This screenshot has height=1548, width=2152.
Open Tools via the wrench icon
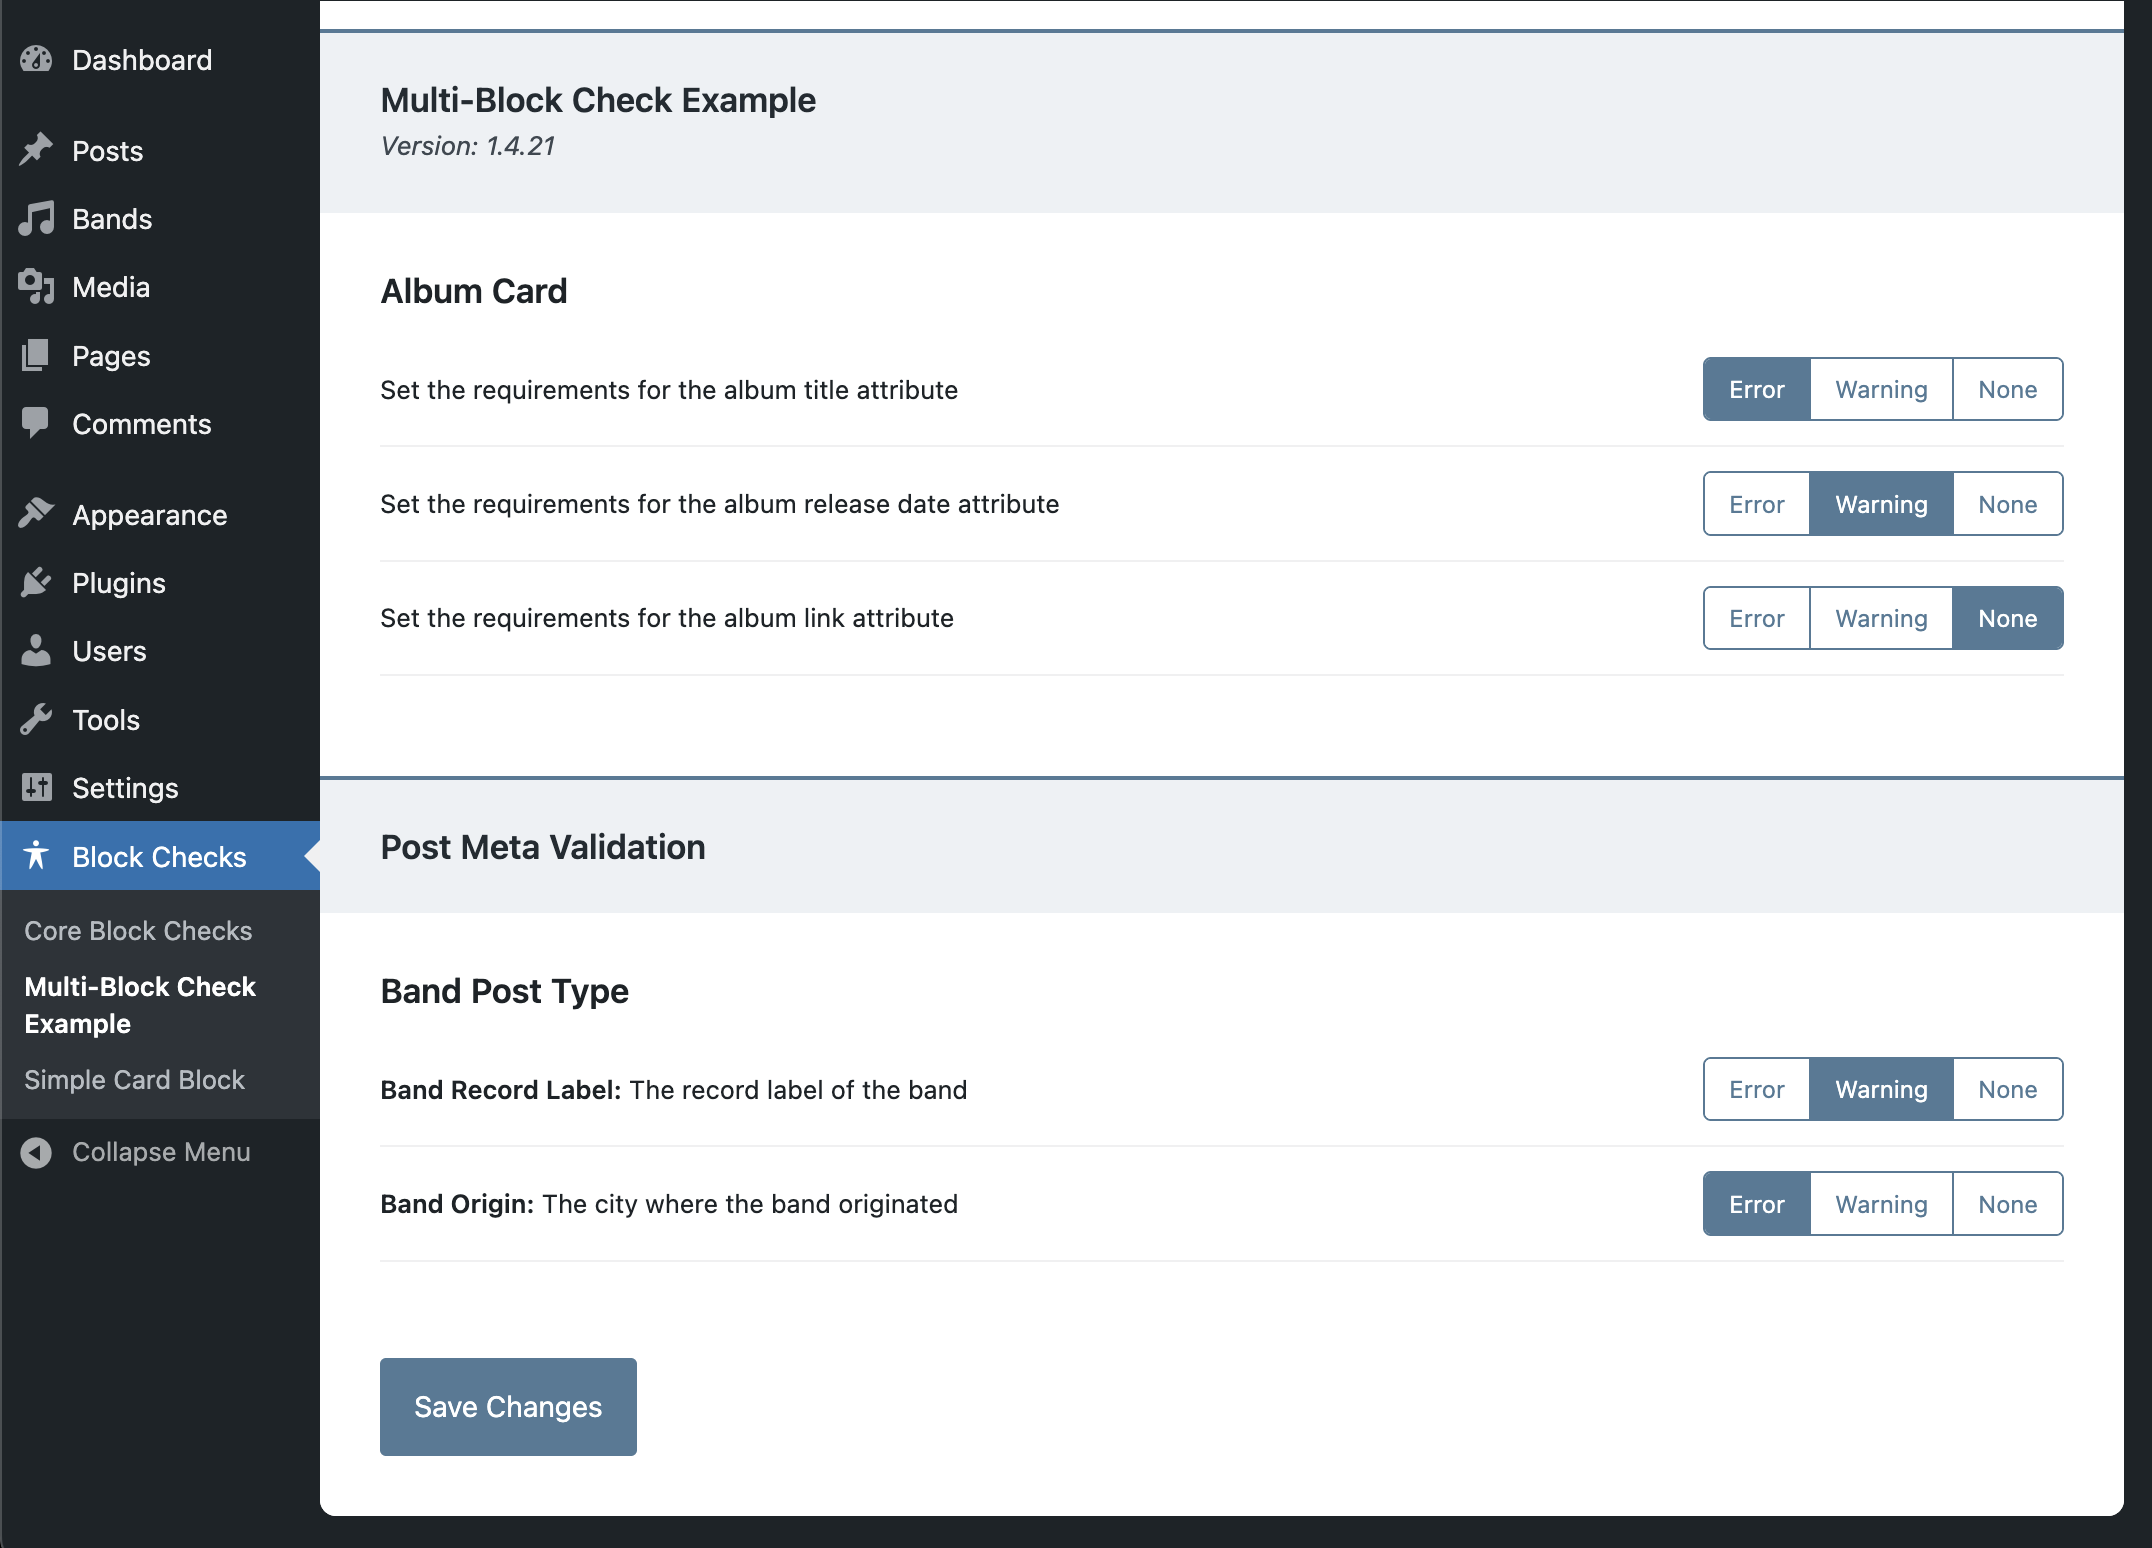point(37,719)
